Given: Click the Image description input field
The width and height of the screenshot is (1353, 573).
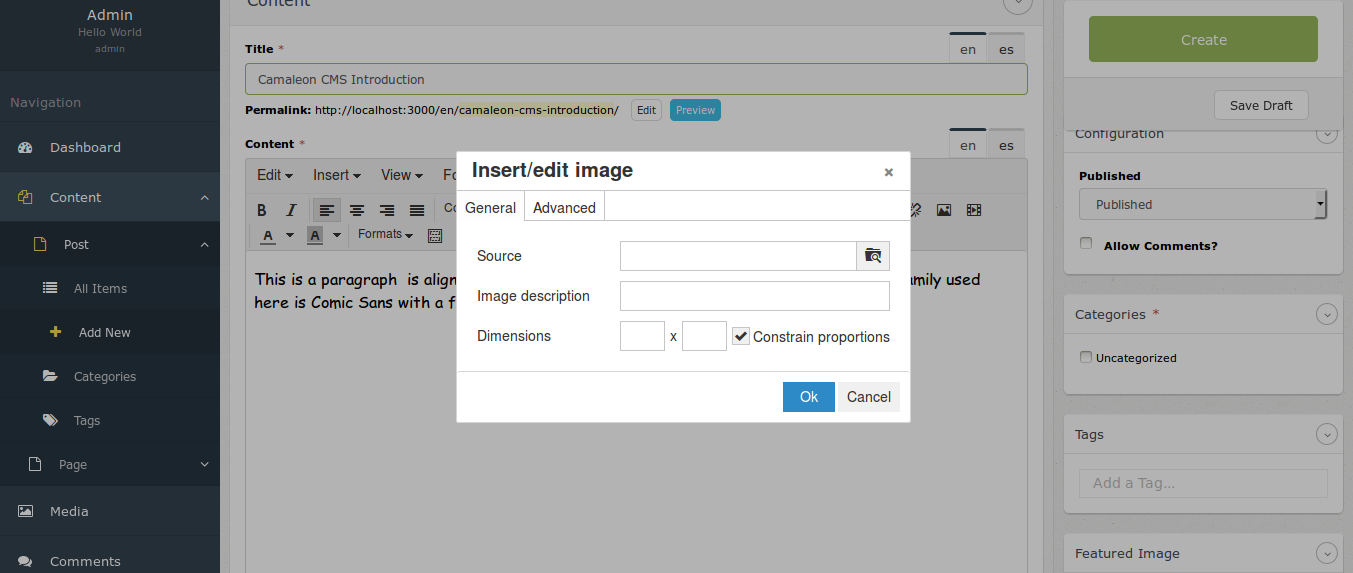Looking at the screenshot, I should point(754,296).
